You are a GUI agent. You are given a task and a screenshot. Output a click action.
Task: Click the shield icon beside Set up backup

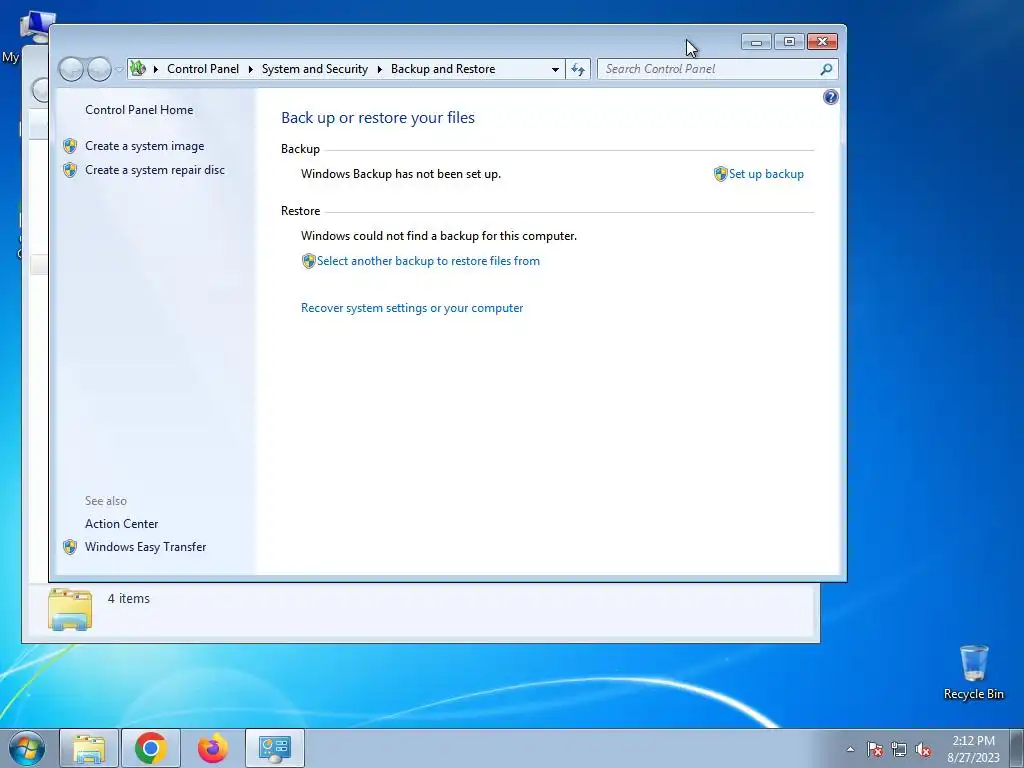[720, 174]
